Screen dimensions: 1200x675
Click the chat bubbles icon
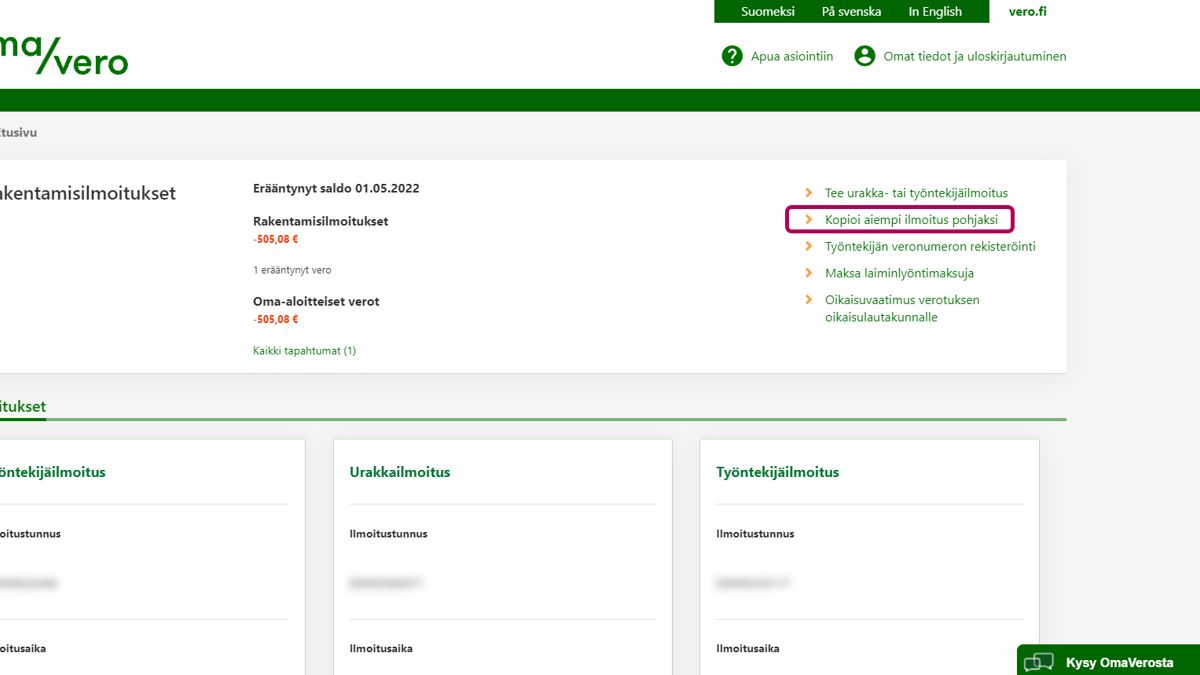point(1040,662)
